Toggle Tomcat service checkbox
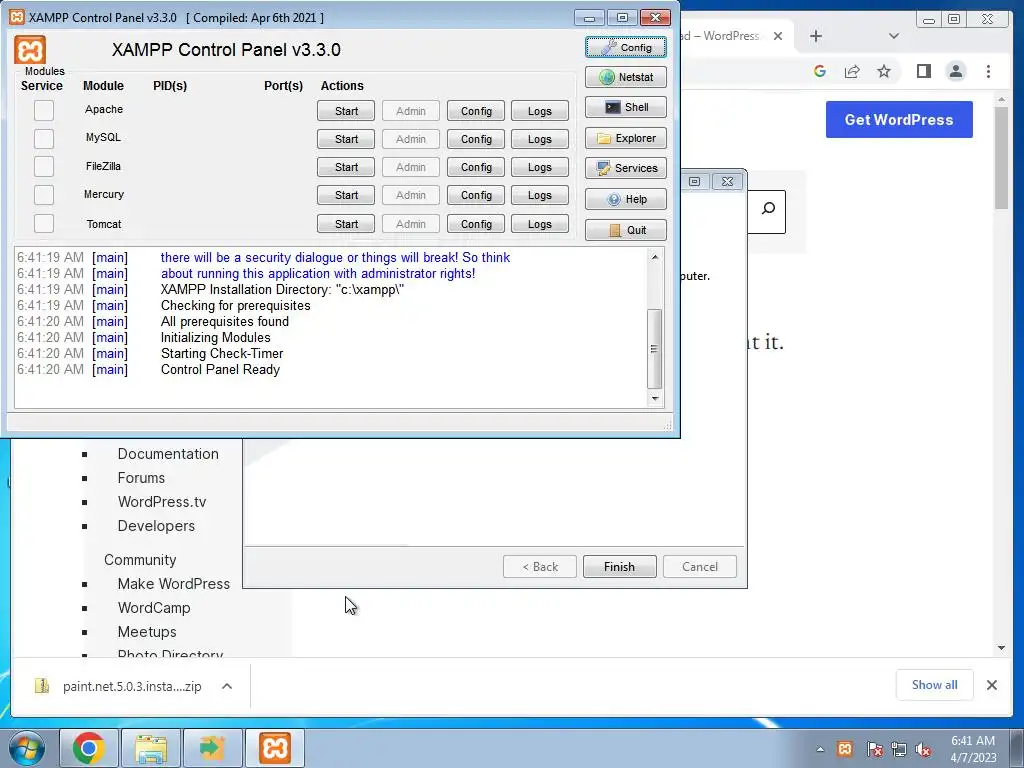The image size is (1024, 768). 44,223
